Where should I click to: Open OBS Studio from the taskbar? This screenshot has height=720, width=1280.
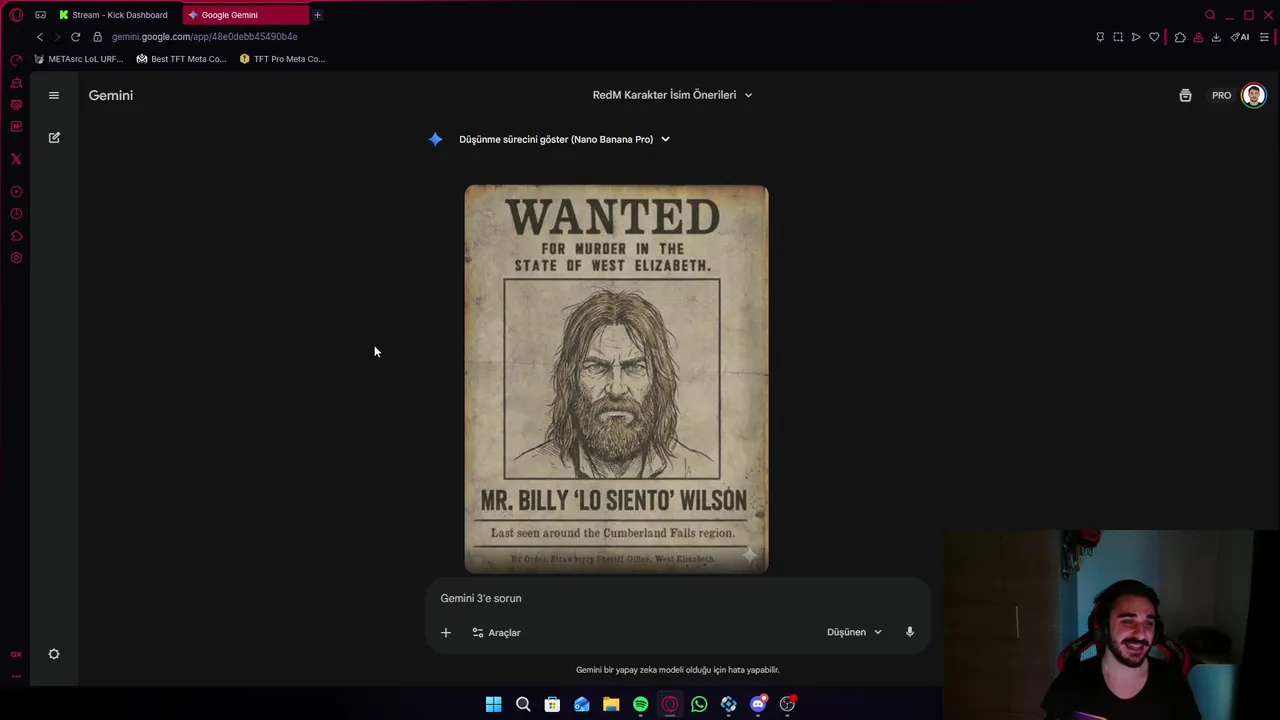pos(787,704)
